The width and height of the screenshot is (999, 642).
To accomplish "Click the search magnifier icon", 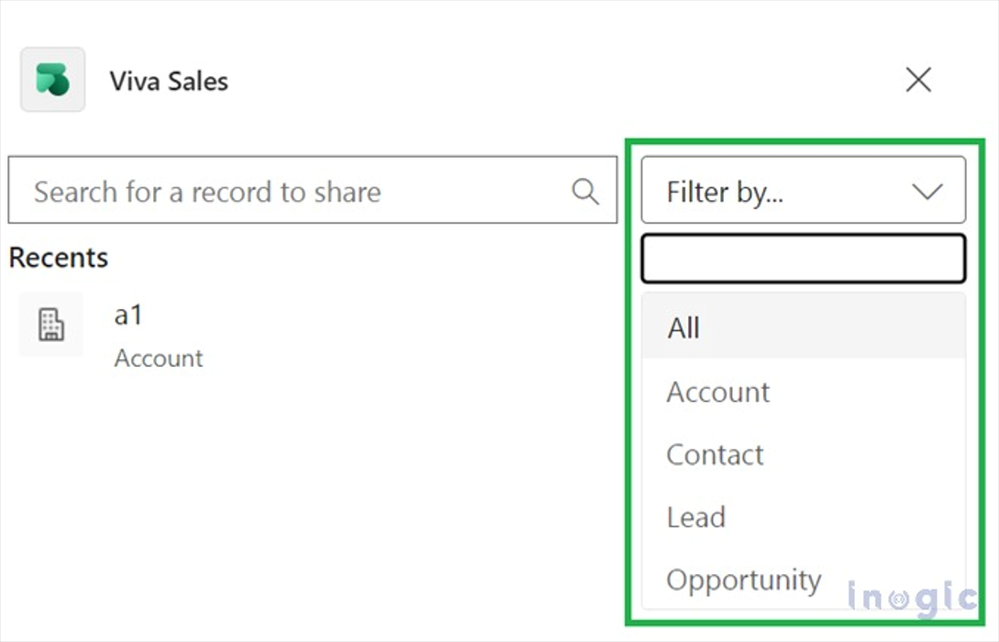I will click(585, 191).
